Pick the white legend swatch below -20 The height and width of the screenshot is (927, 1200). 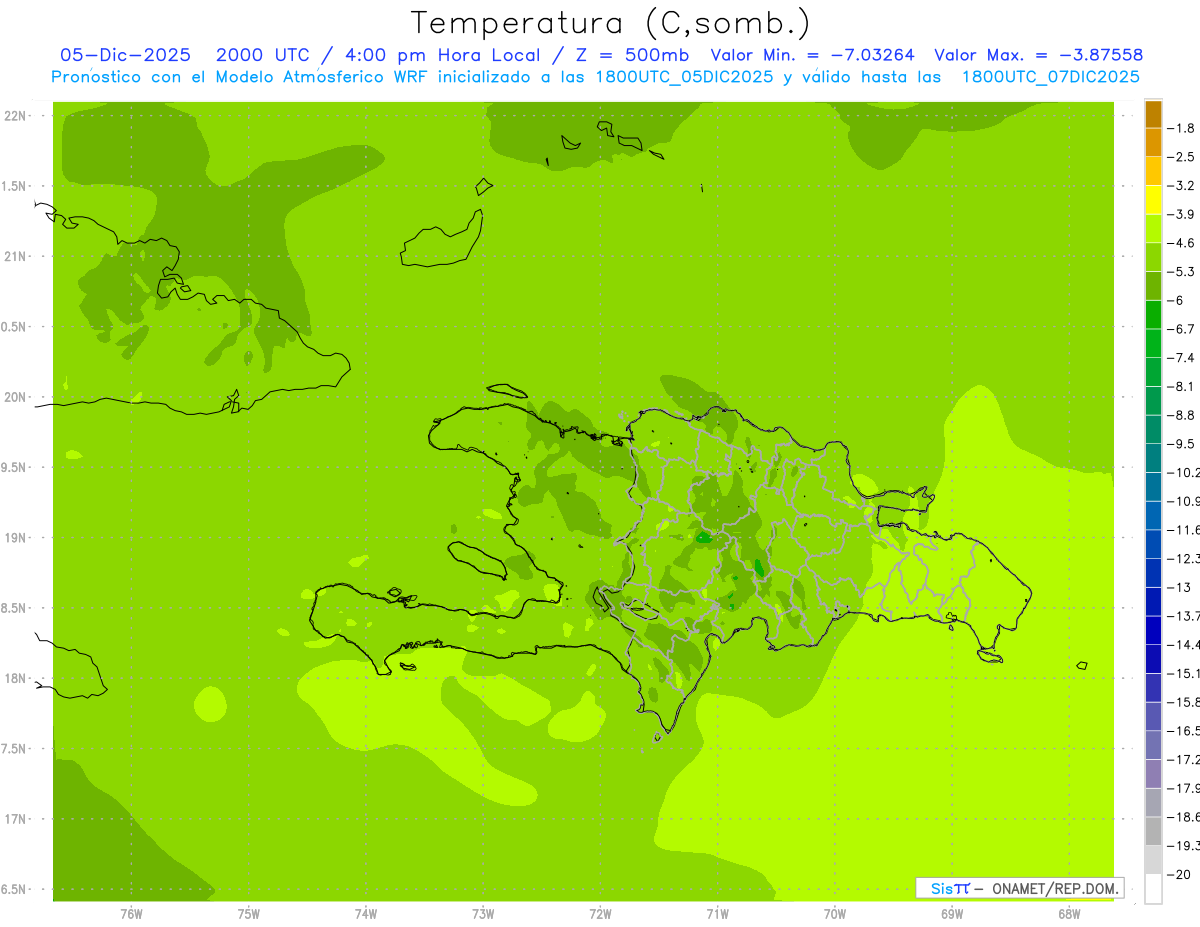(x=1153, y=889)
